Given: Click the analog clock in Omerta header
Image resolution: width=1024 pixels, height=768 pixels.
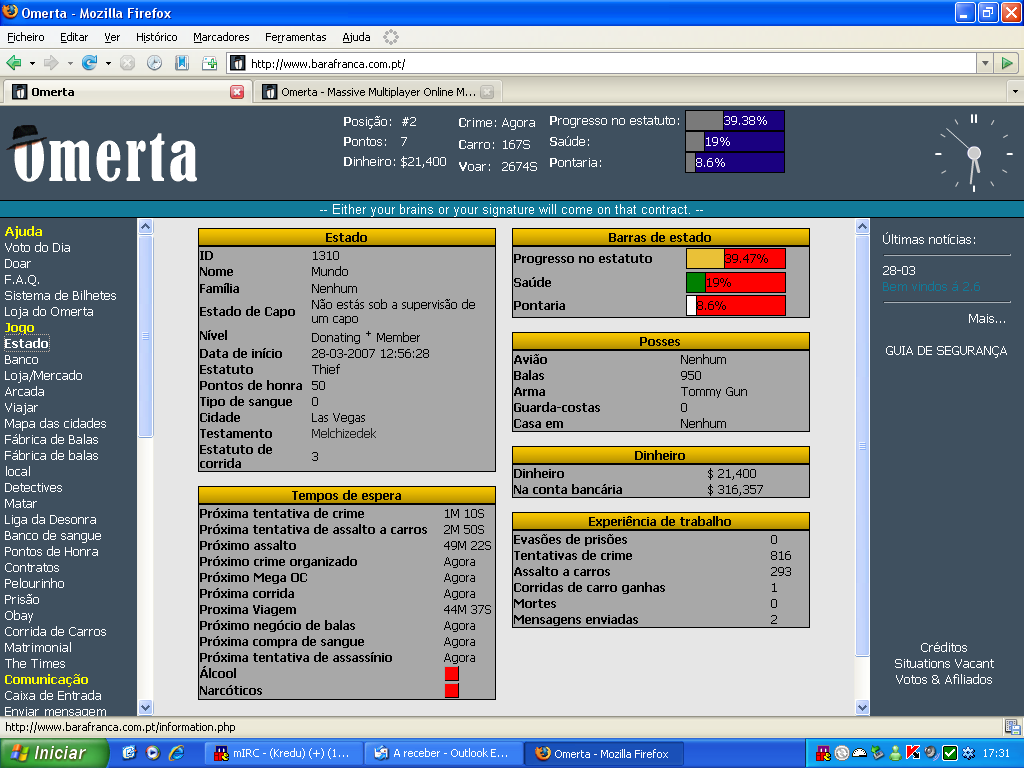Looking at the screenshot, I should pos(971,153).
